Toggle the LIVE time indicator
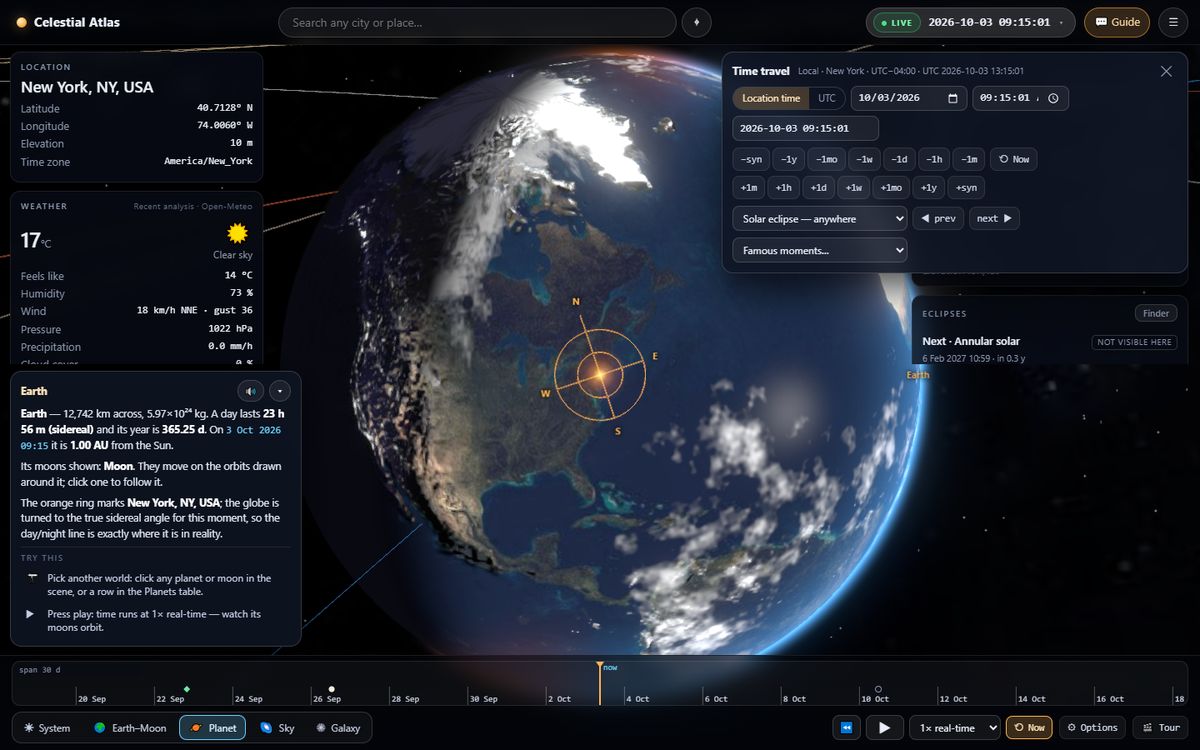The width and height of the screenshot is (1200, 750). [x=895, y=22]
